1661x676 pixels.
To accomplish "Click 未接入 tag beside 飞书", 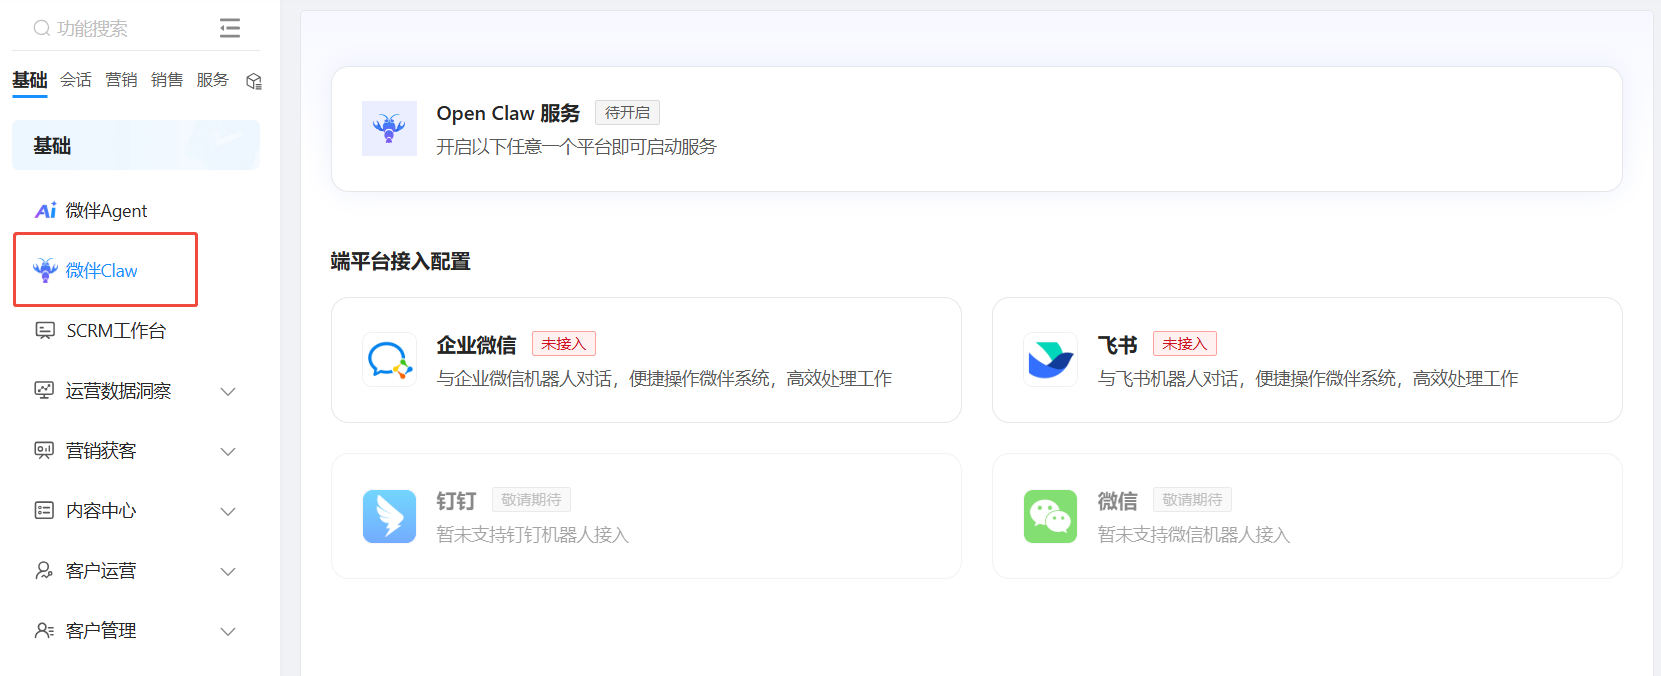I will 1185,344.
